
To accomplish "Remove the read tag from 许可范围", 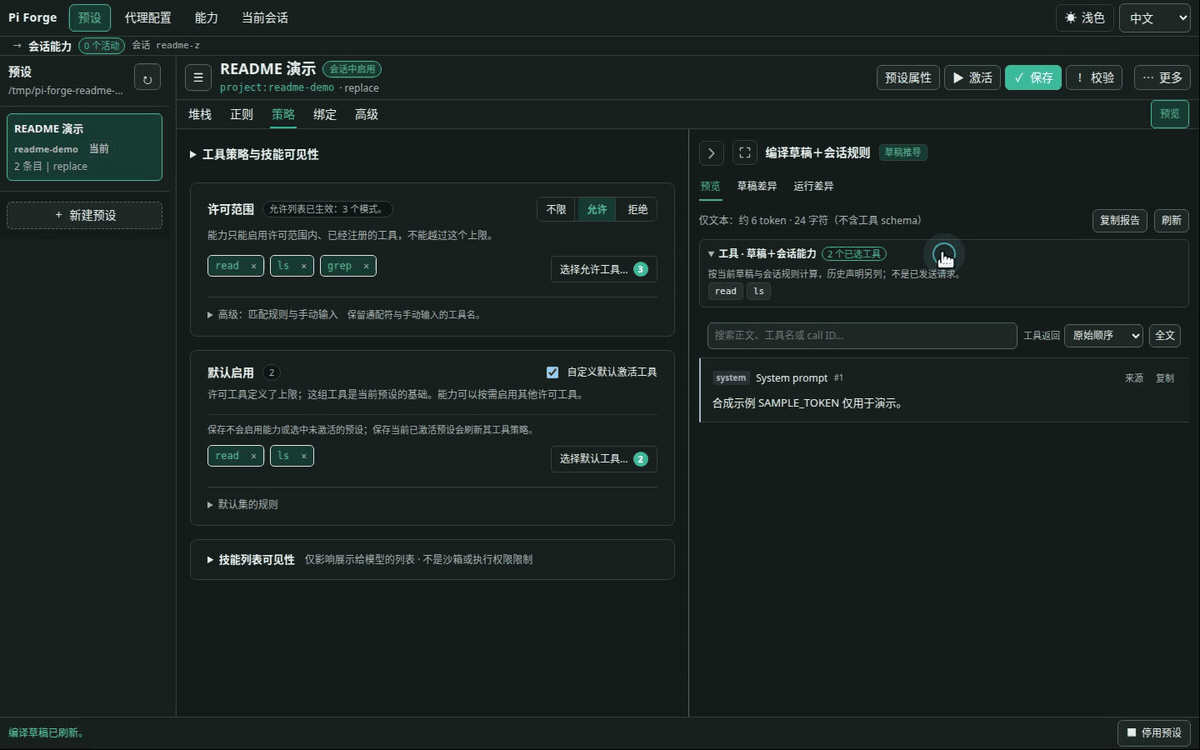I will [254, 266].
